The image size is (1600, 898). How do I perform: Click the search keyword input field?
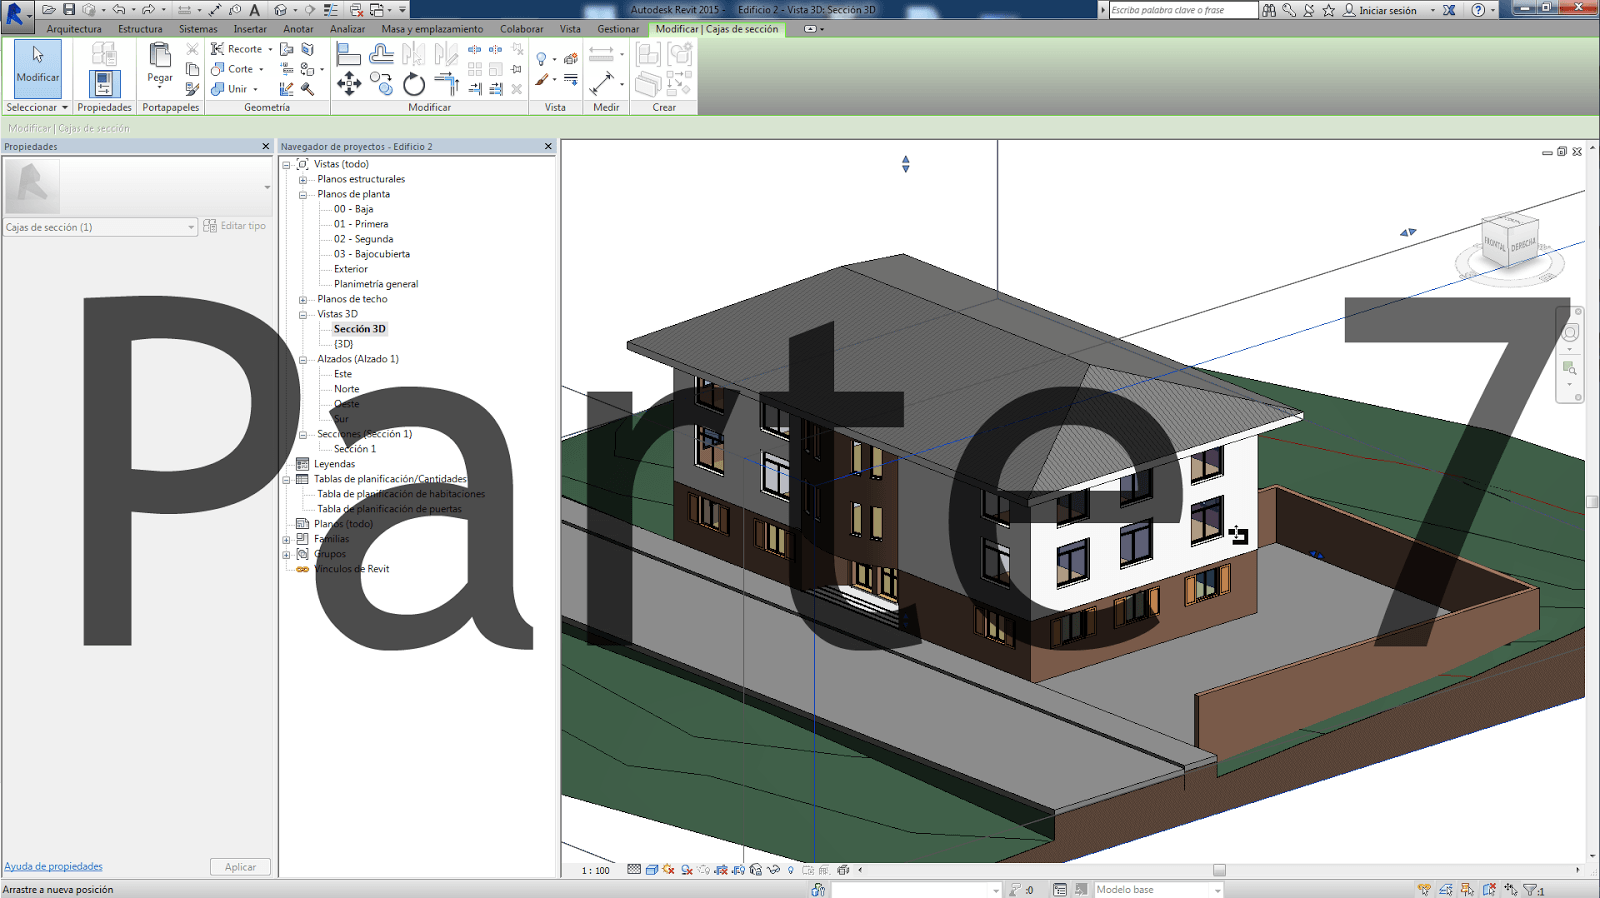point(1183,10)
